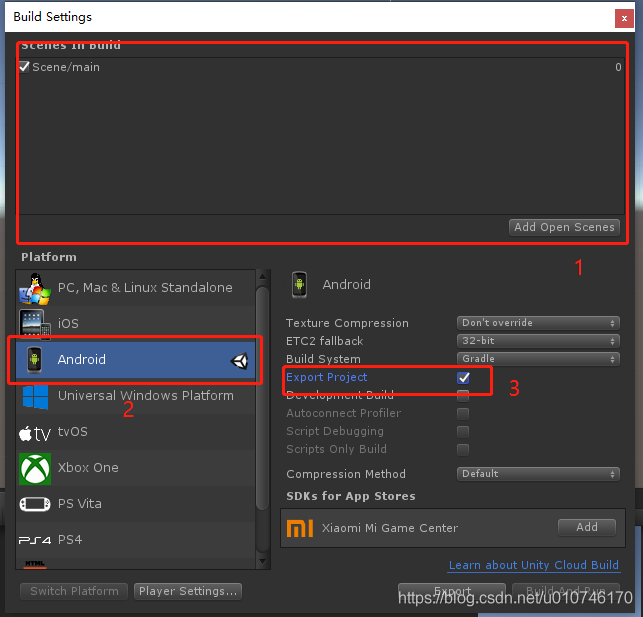
Task: Click the platform list scrollbar thumb
Action: 262,398
